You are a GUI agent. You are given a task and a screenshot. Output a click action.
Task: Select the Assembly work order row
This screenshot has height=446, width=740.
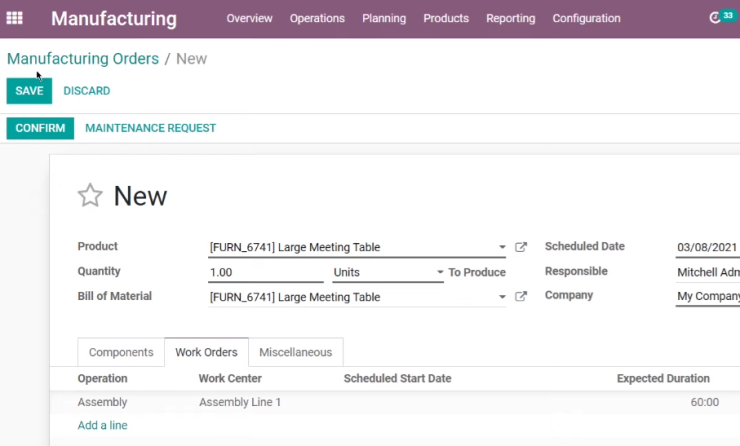pyautogui.click(x=395, y=402)
